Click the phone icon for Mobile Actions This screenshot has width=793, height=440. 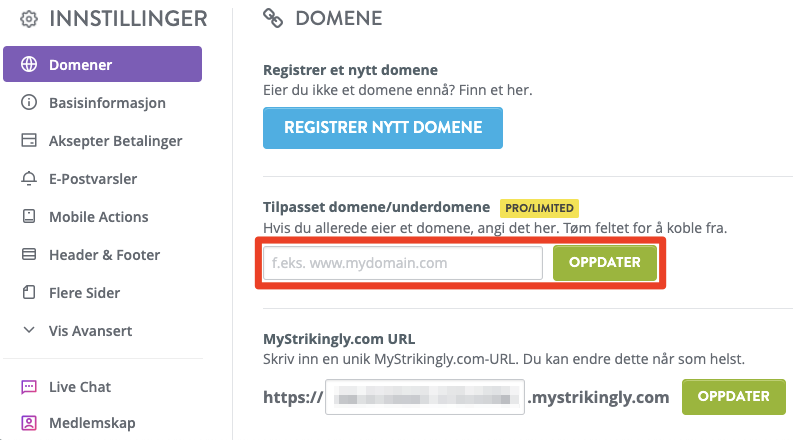click(x=29, y=216)
